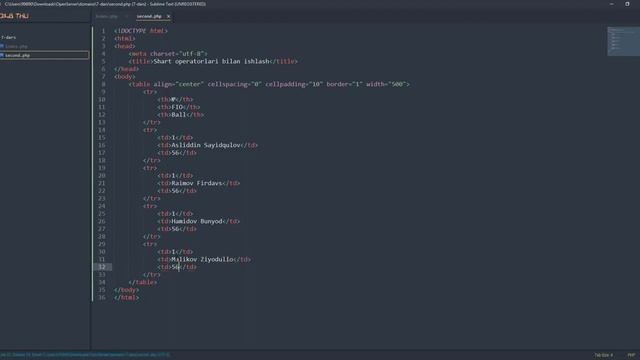Click the closing head tag on line 6

tap(127, 69)
